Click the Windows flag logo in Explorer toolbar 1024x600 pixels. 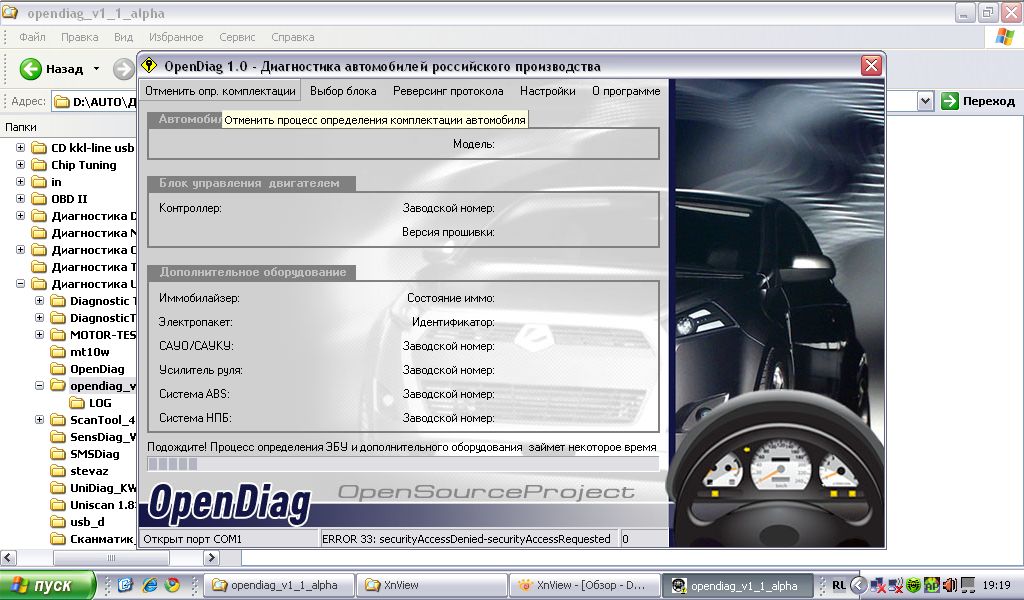pyautogui.click(x=1004, y=37)
